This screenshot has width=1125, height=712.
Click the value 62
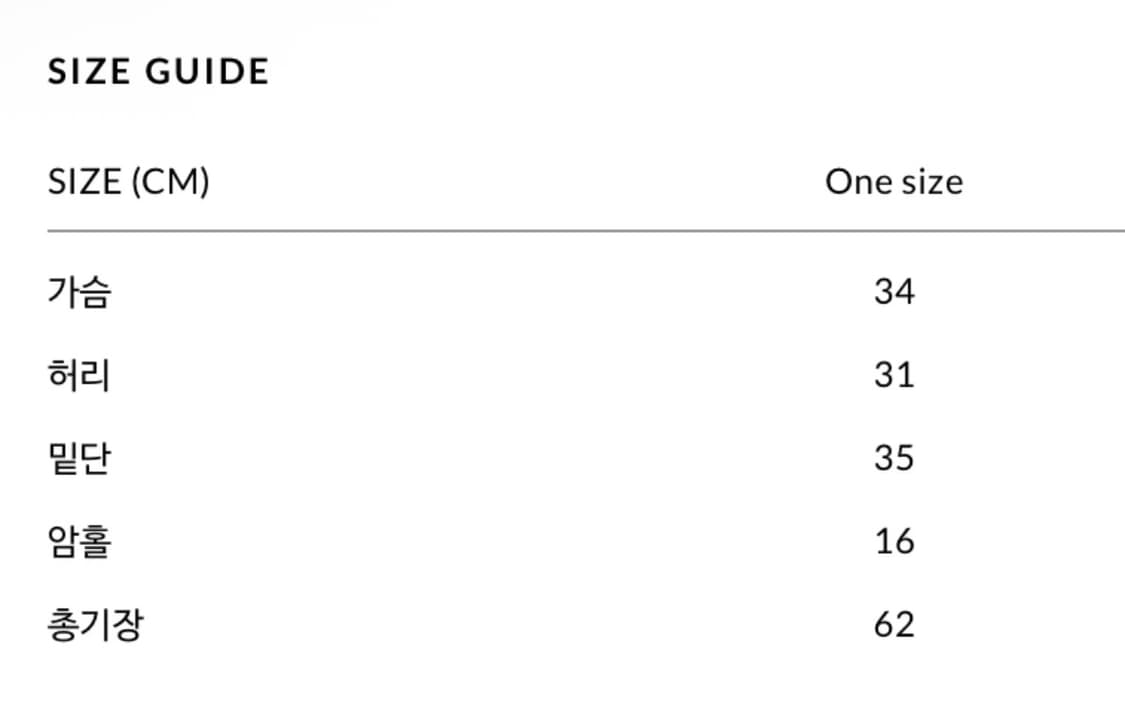[x=894, y=625]
